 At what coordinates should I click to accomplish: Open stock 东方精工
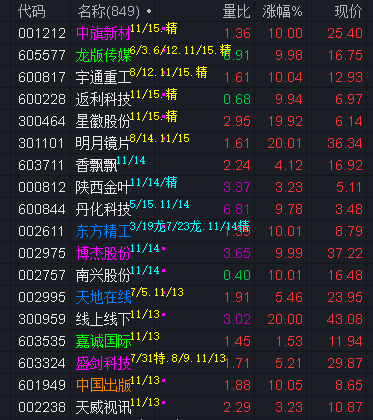click(103, 231)
